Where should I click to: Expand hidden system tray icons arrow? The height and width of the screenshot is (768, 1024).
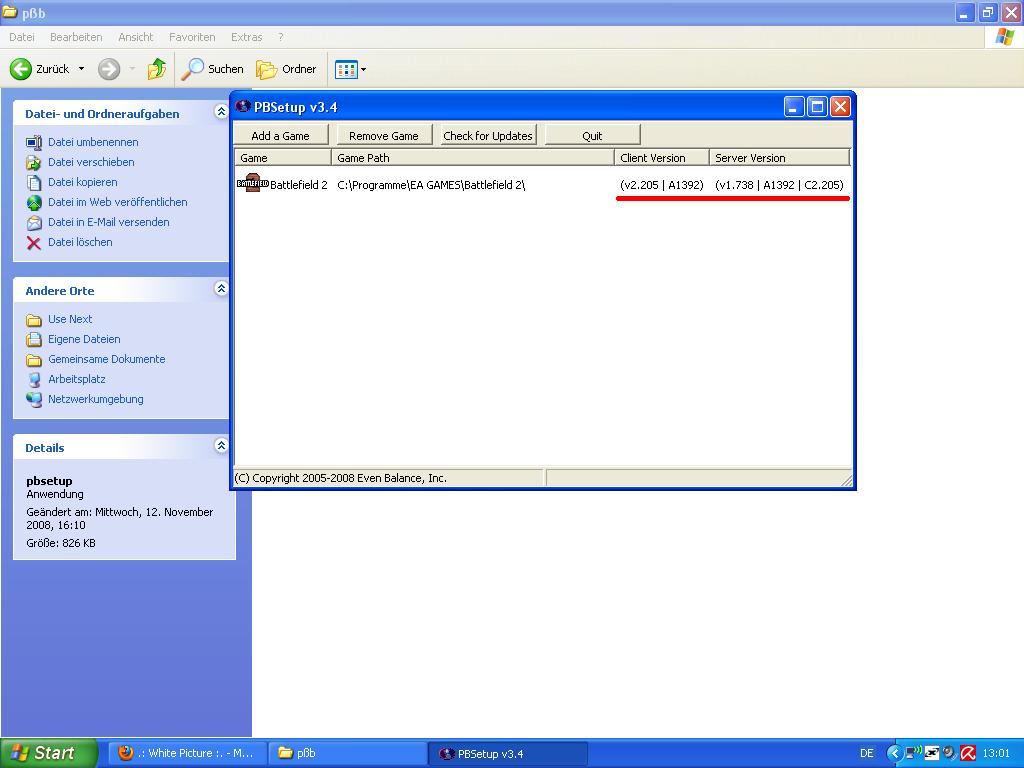point(894,753)
